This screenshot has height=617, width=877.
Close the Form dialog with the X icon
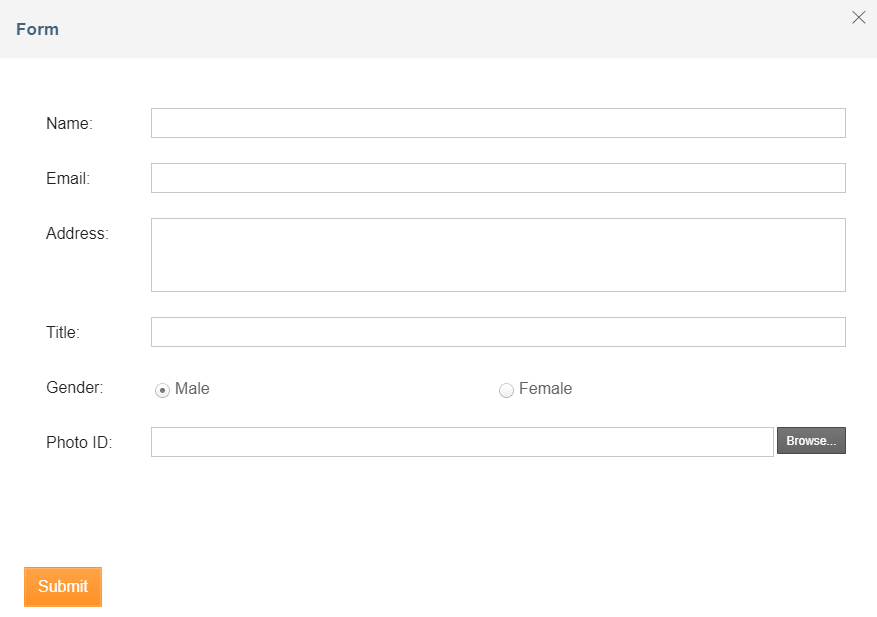click(x=858, y=17)
